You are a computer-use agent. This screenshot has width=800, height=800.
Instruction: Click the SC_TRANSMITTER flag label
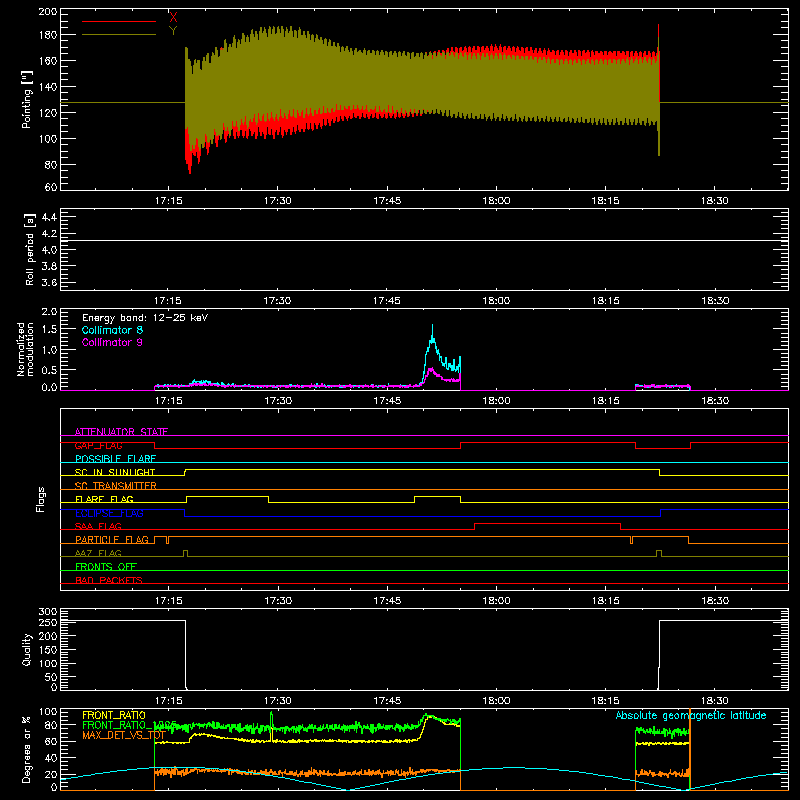(116, 486)
